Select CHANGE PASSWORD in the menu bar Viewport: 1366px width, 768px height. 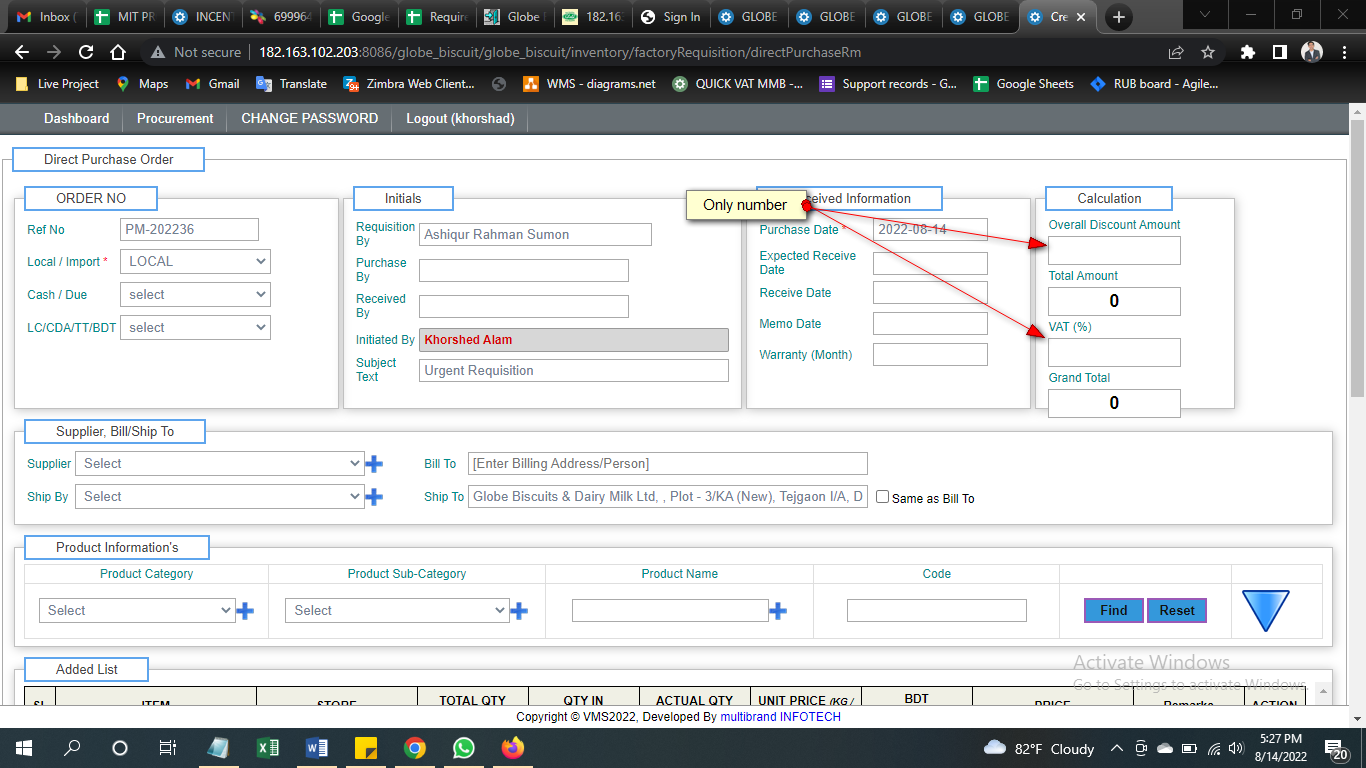(x=310, y=119)
